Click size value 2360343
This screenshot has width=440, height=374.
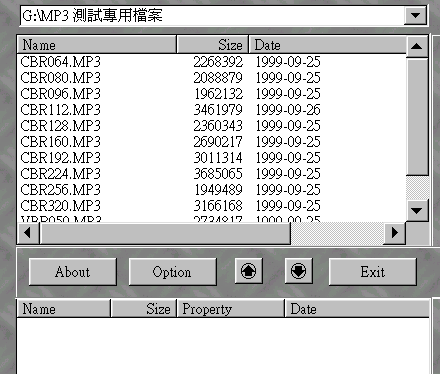[x=218, y=126]
